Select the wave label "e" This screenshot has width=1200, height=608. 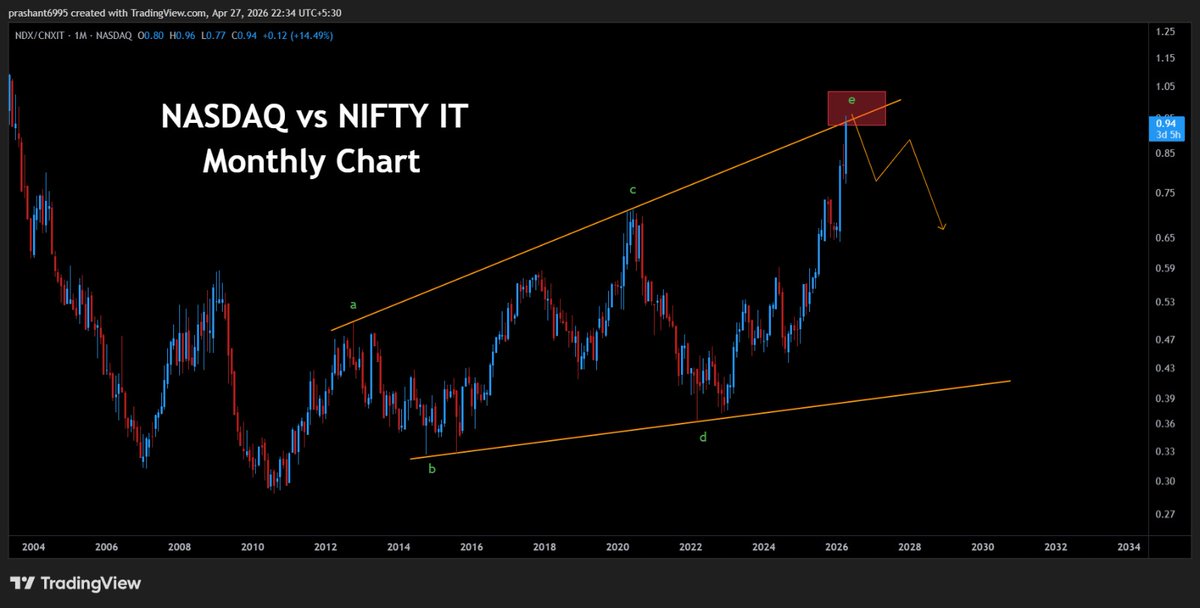click(x=851, y=100)
